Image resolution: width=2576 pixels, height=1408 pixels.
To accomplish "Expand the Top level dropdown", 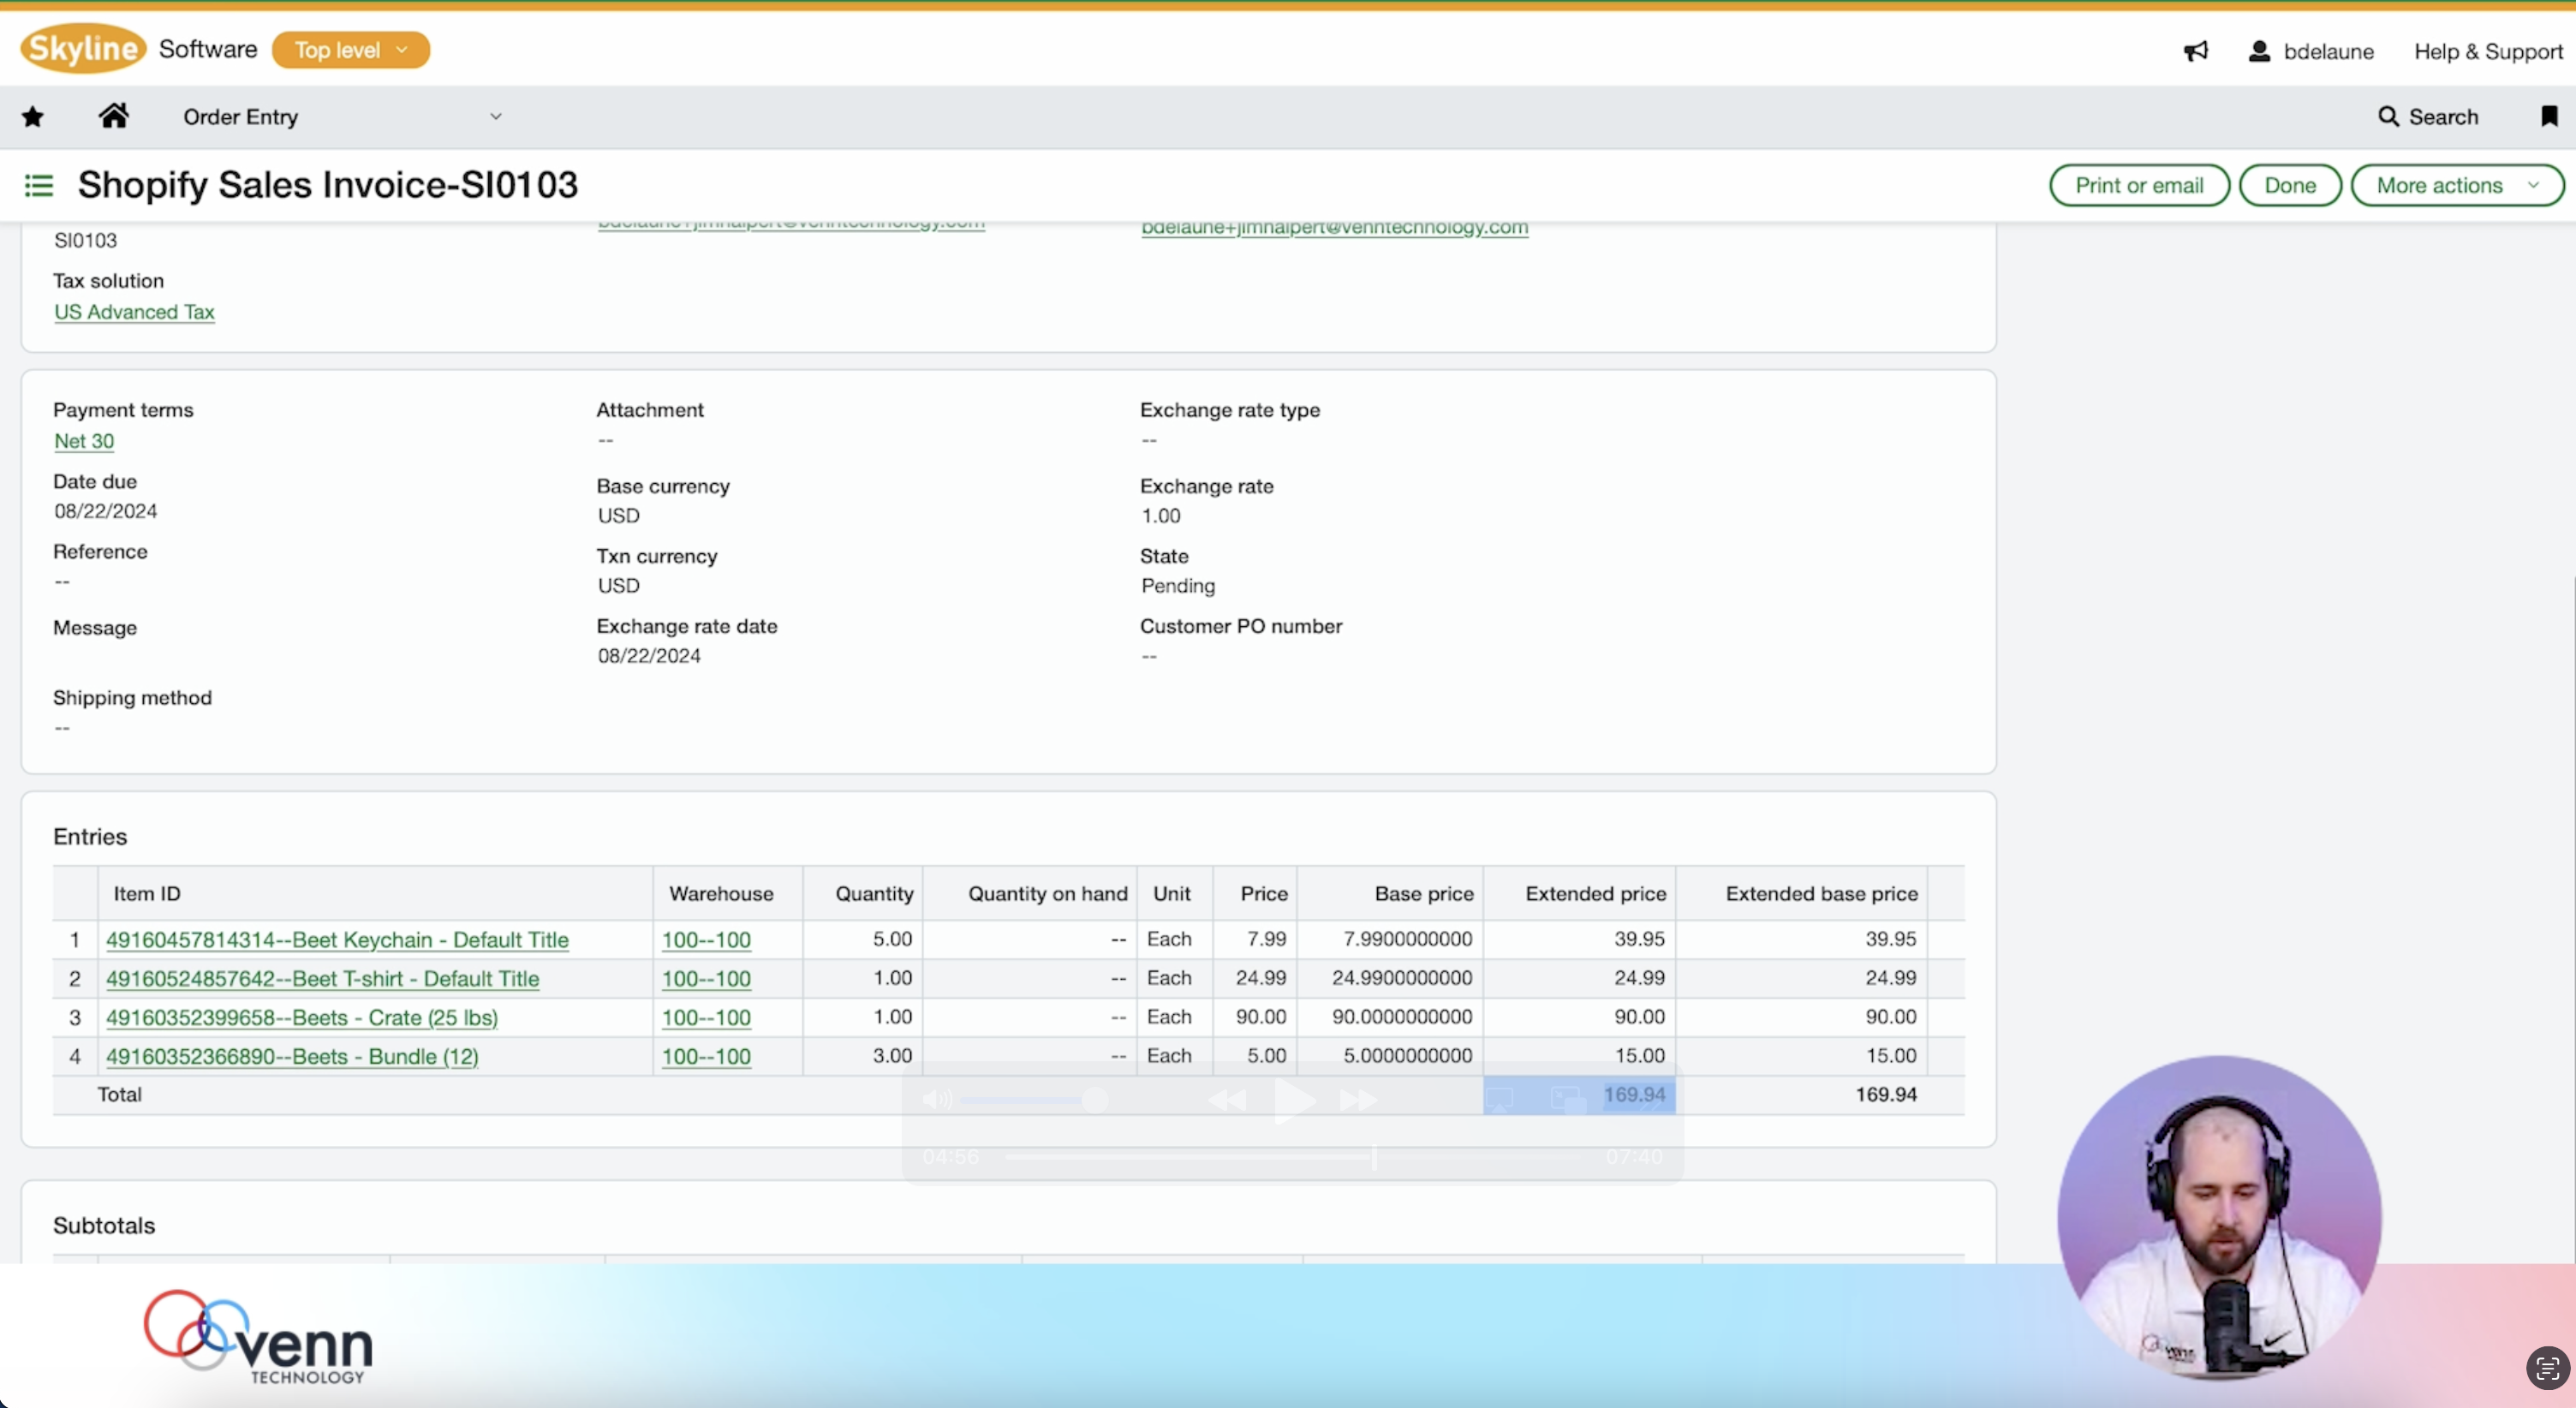I will [351, 50].
